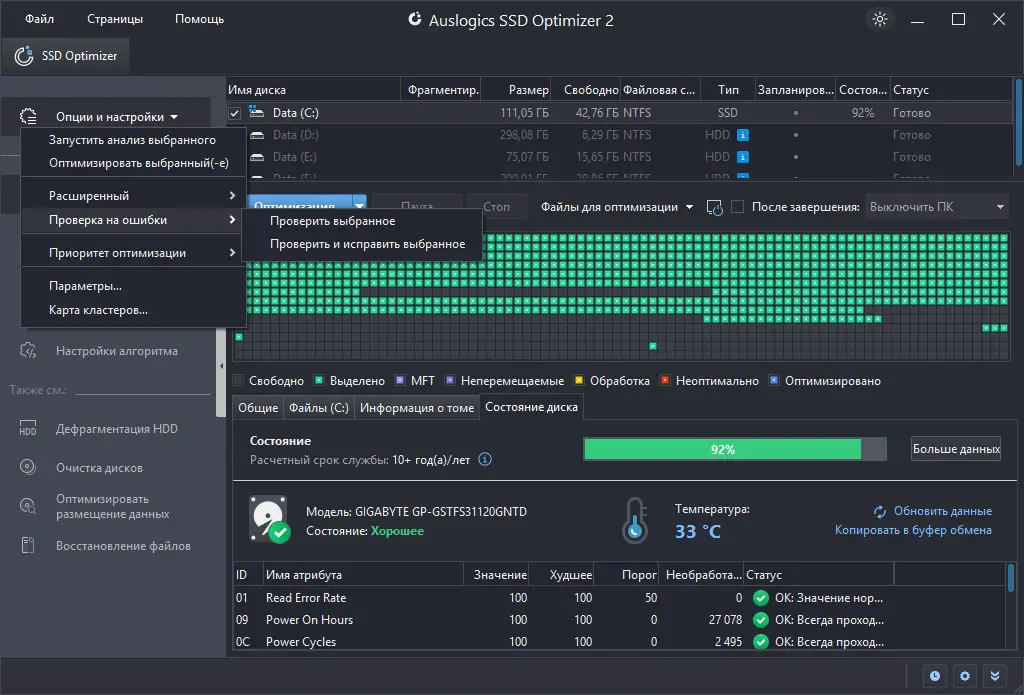Select 'Проверить и исправить выбранное' menu item
1024x695 pixels.
pyautogui.click(x=367, y=244)
